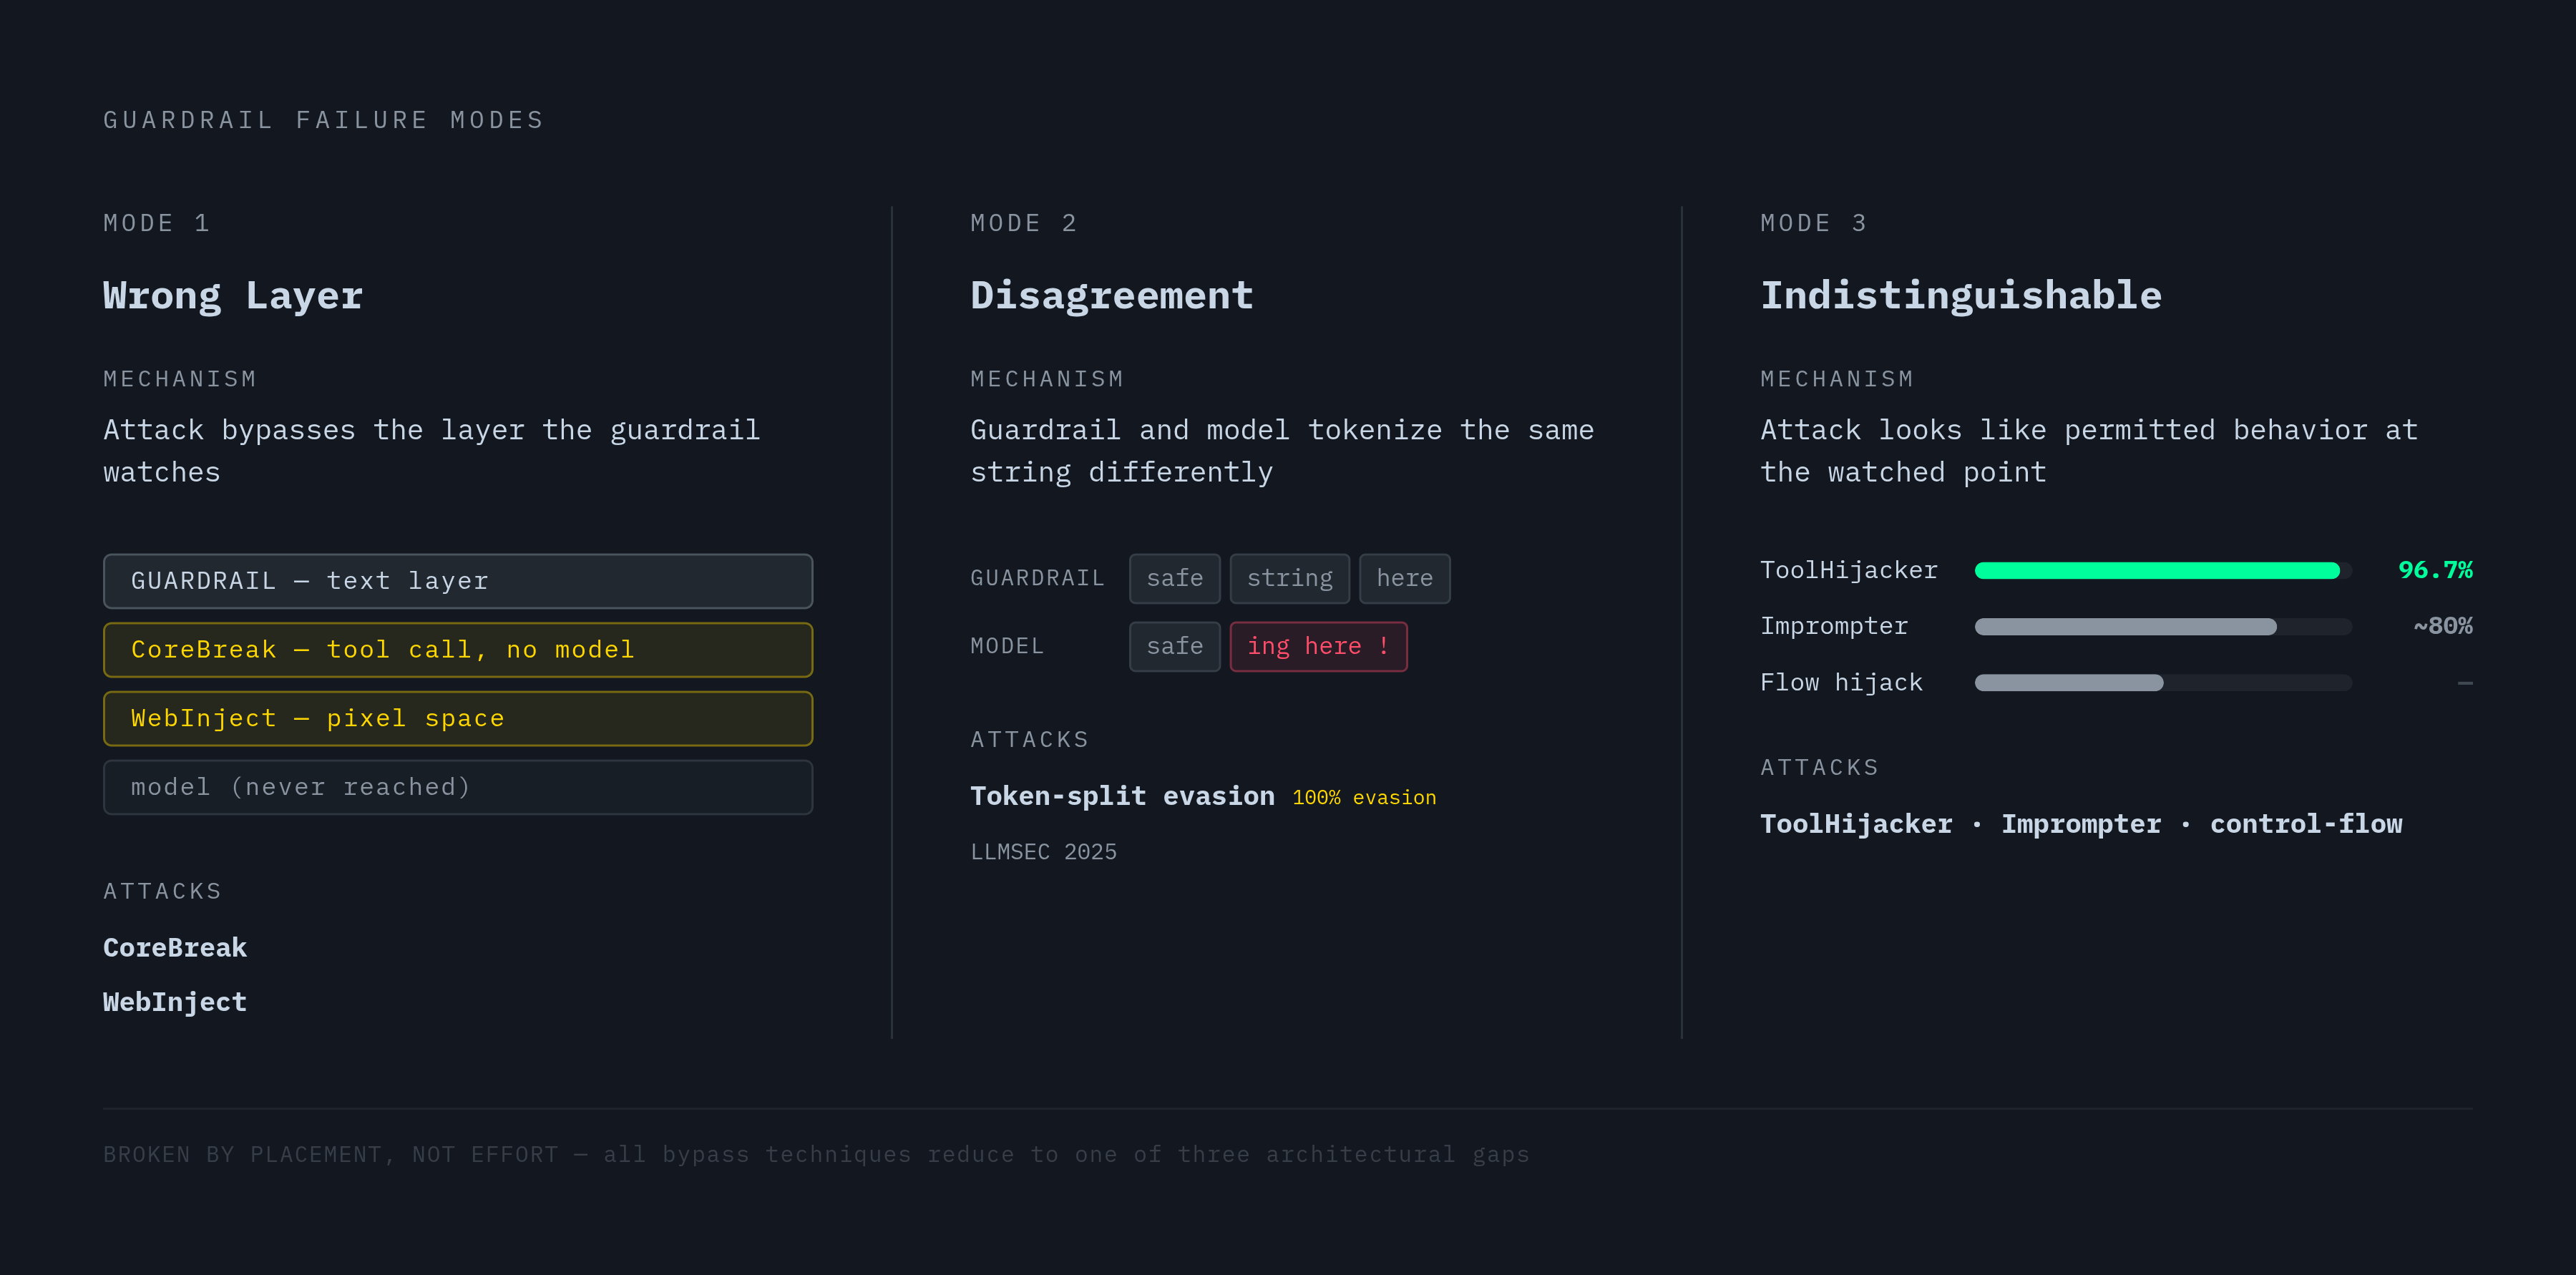Click the 'Wrong Layer' heading
2576x1275 pixels.
(233, 296)
